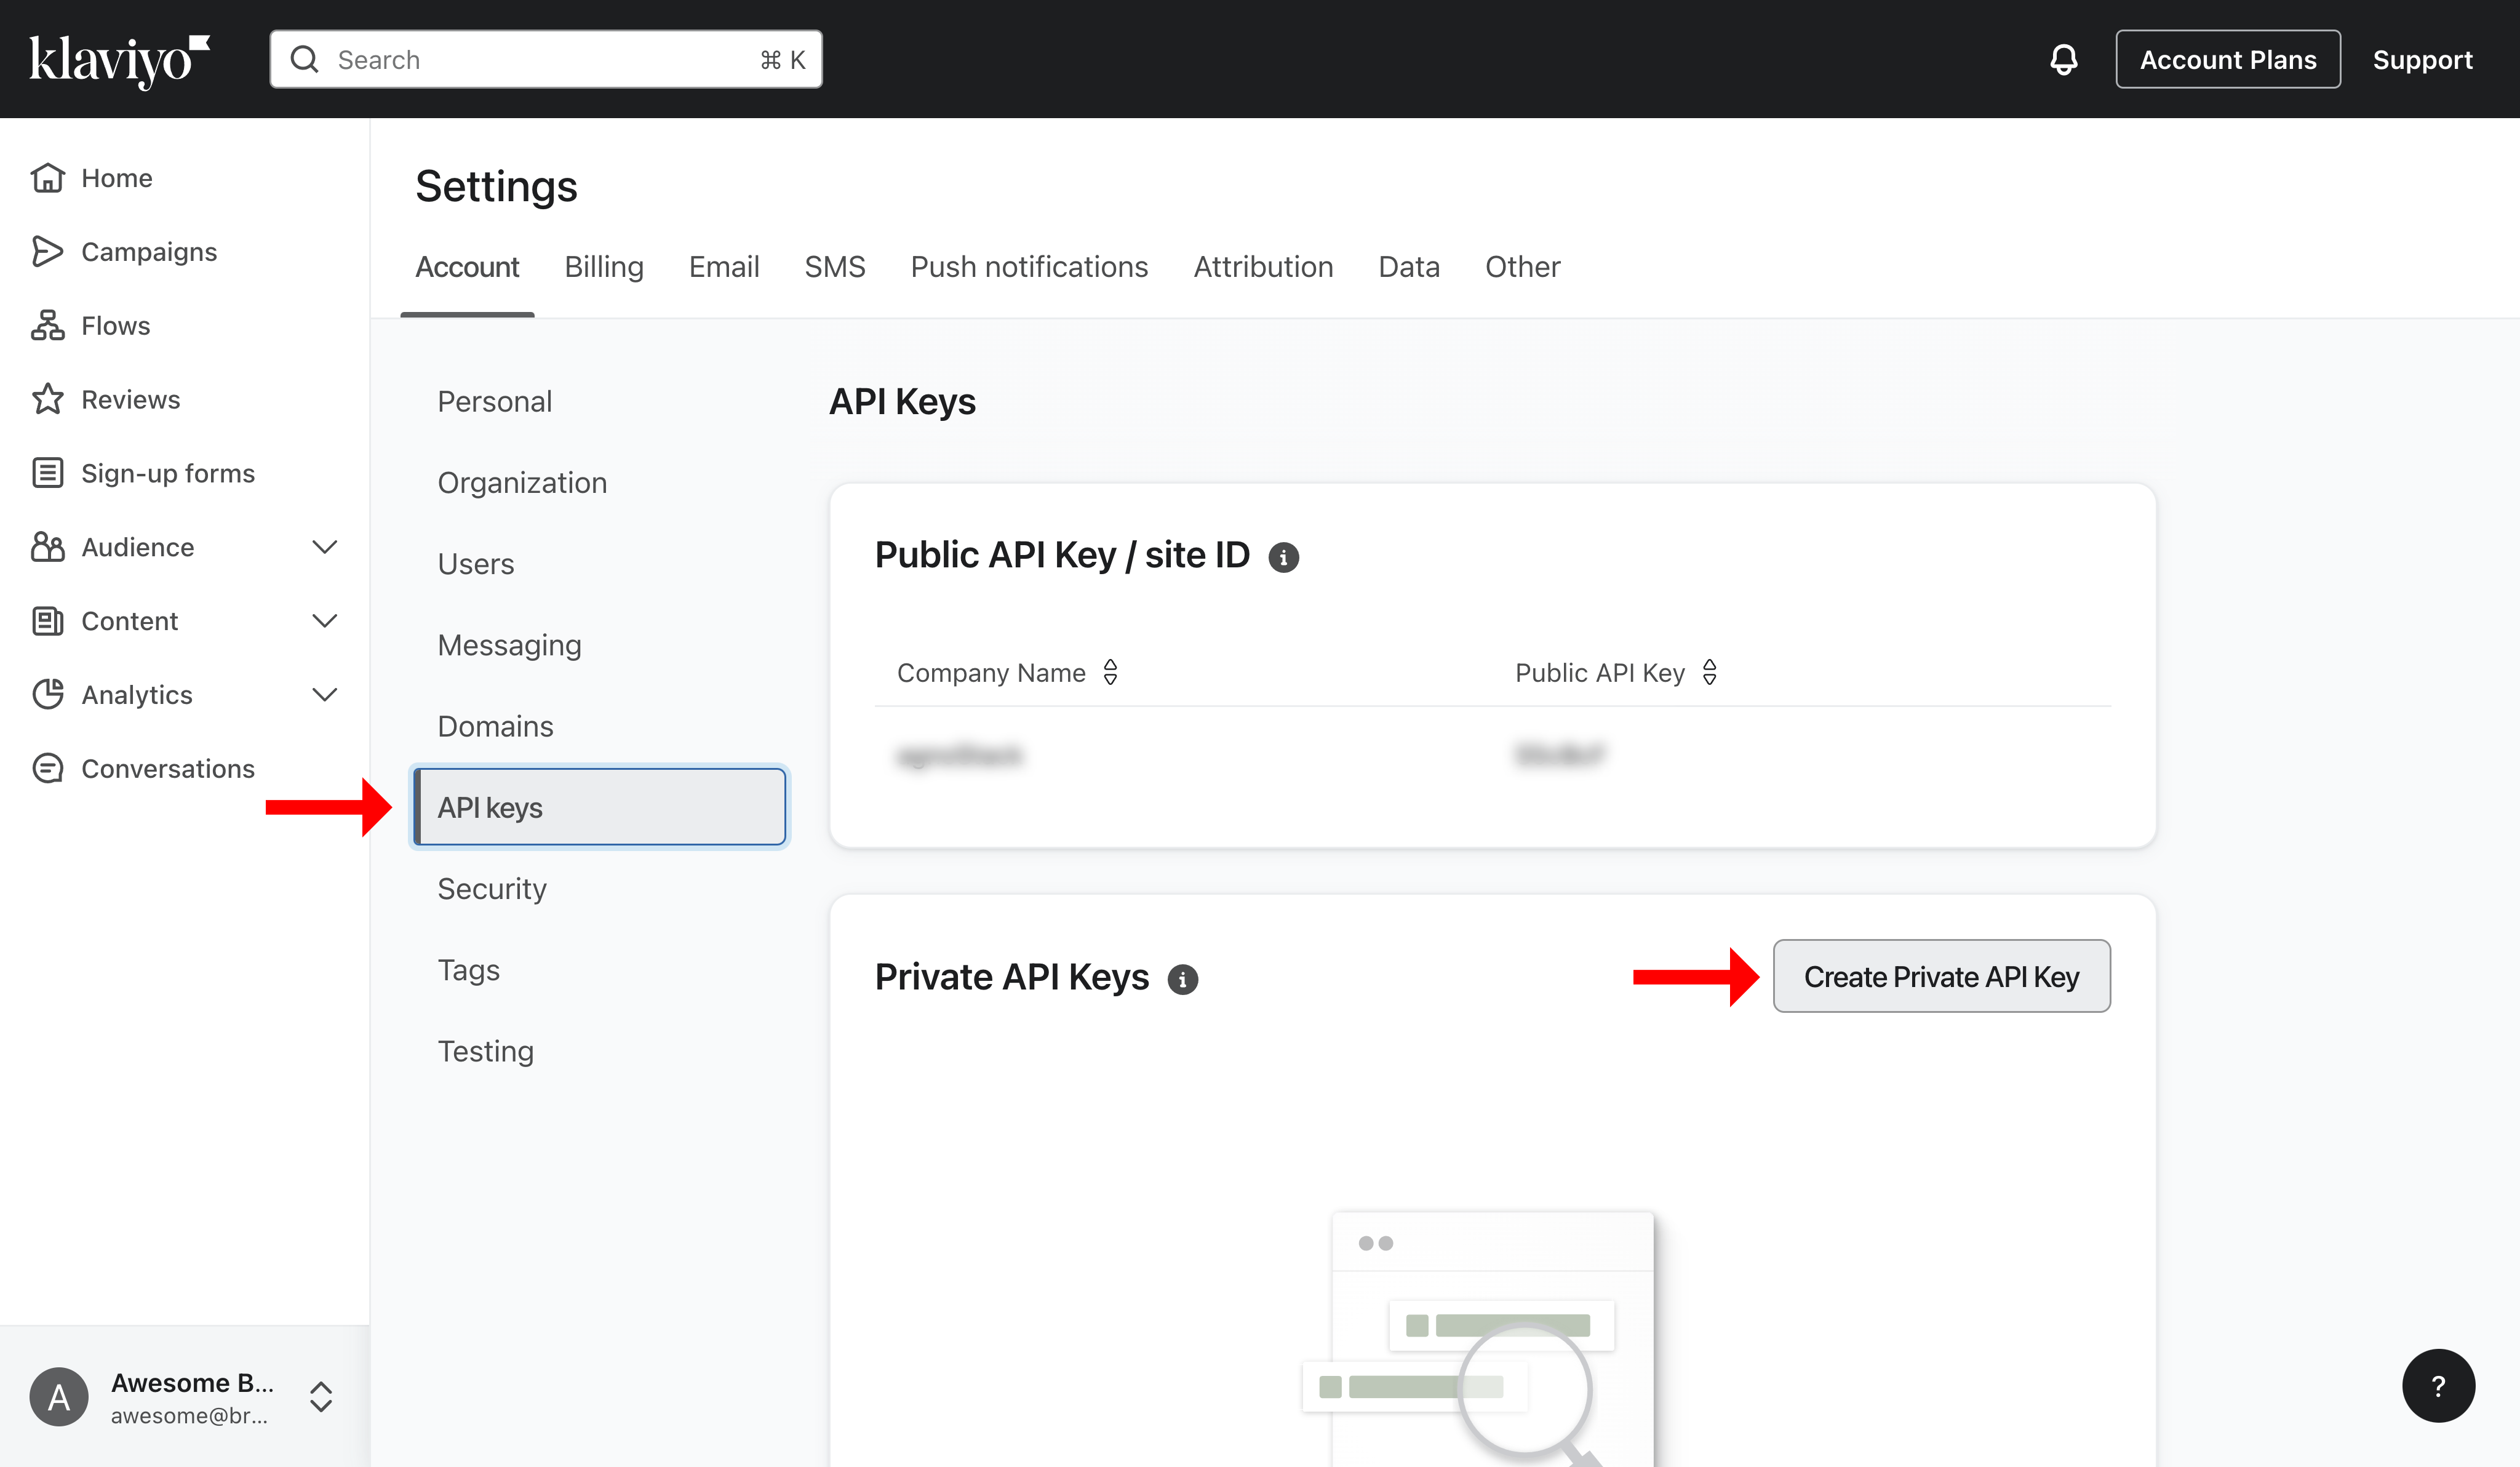The image size is (2520, 1467).
Task: Open the Support link
Action: [2423, 60]
